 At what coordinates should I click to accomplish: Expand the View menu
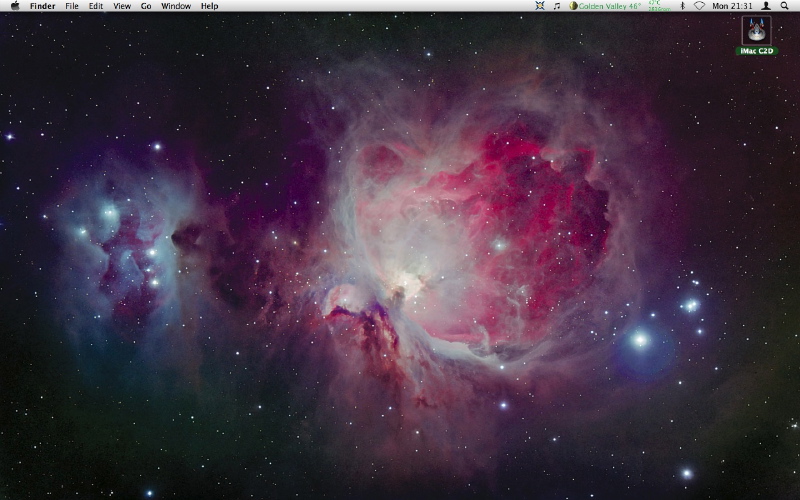pyautogui.click(x=122, y=6)
